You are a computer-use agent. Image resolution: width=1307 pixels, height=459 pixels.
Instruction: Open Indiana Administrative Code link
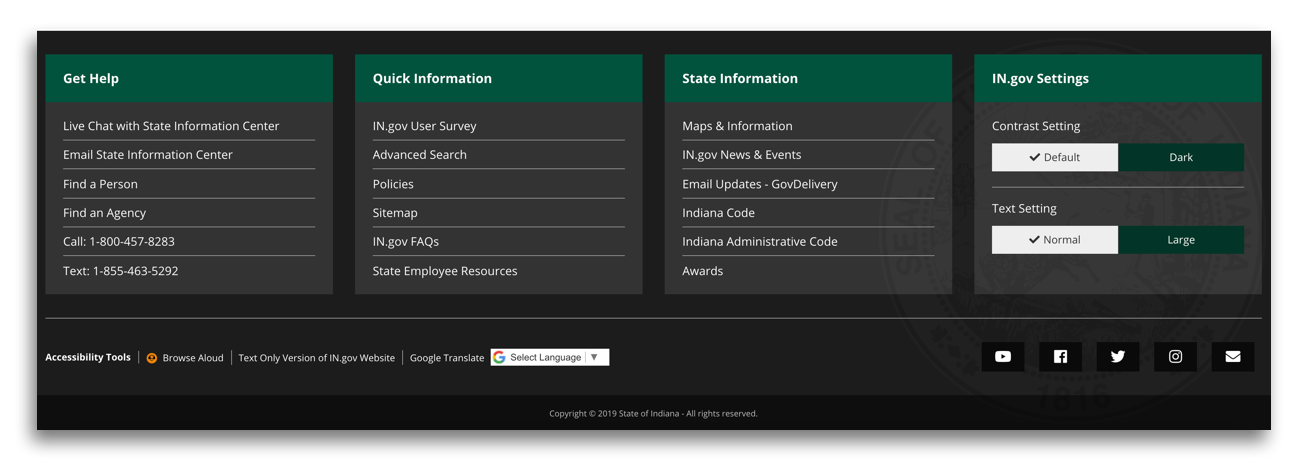coord(760,241)
